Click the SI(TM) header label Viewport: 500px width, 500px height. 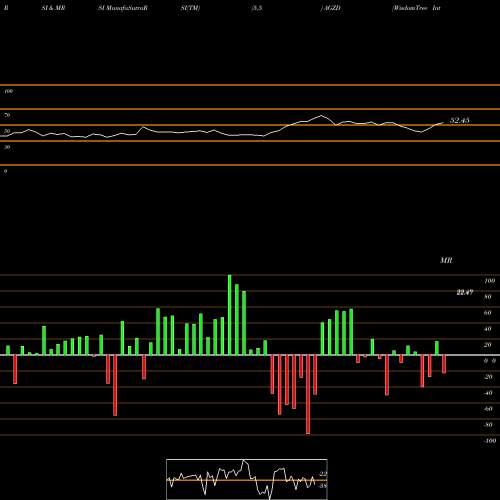tap(190, 8)
